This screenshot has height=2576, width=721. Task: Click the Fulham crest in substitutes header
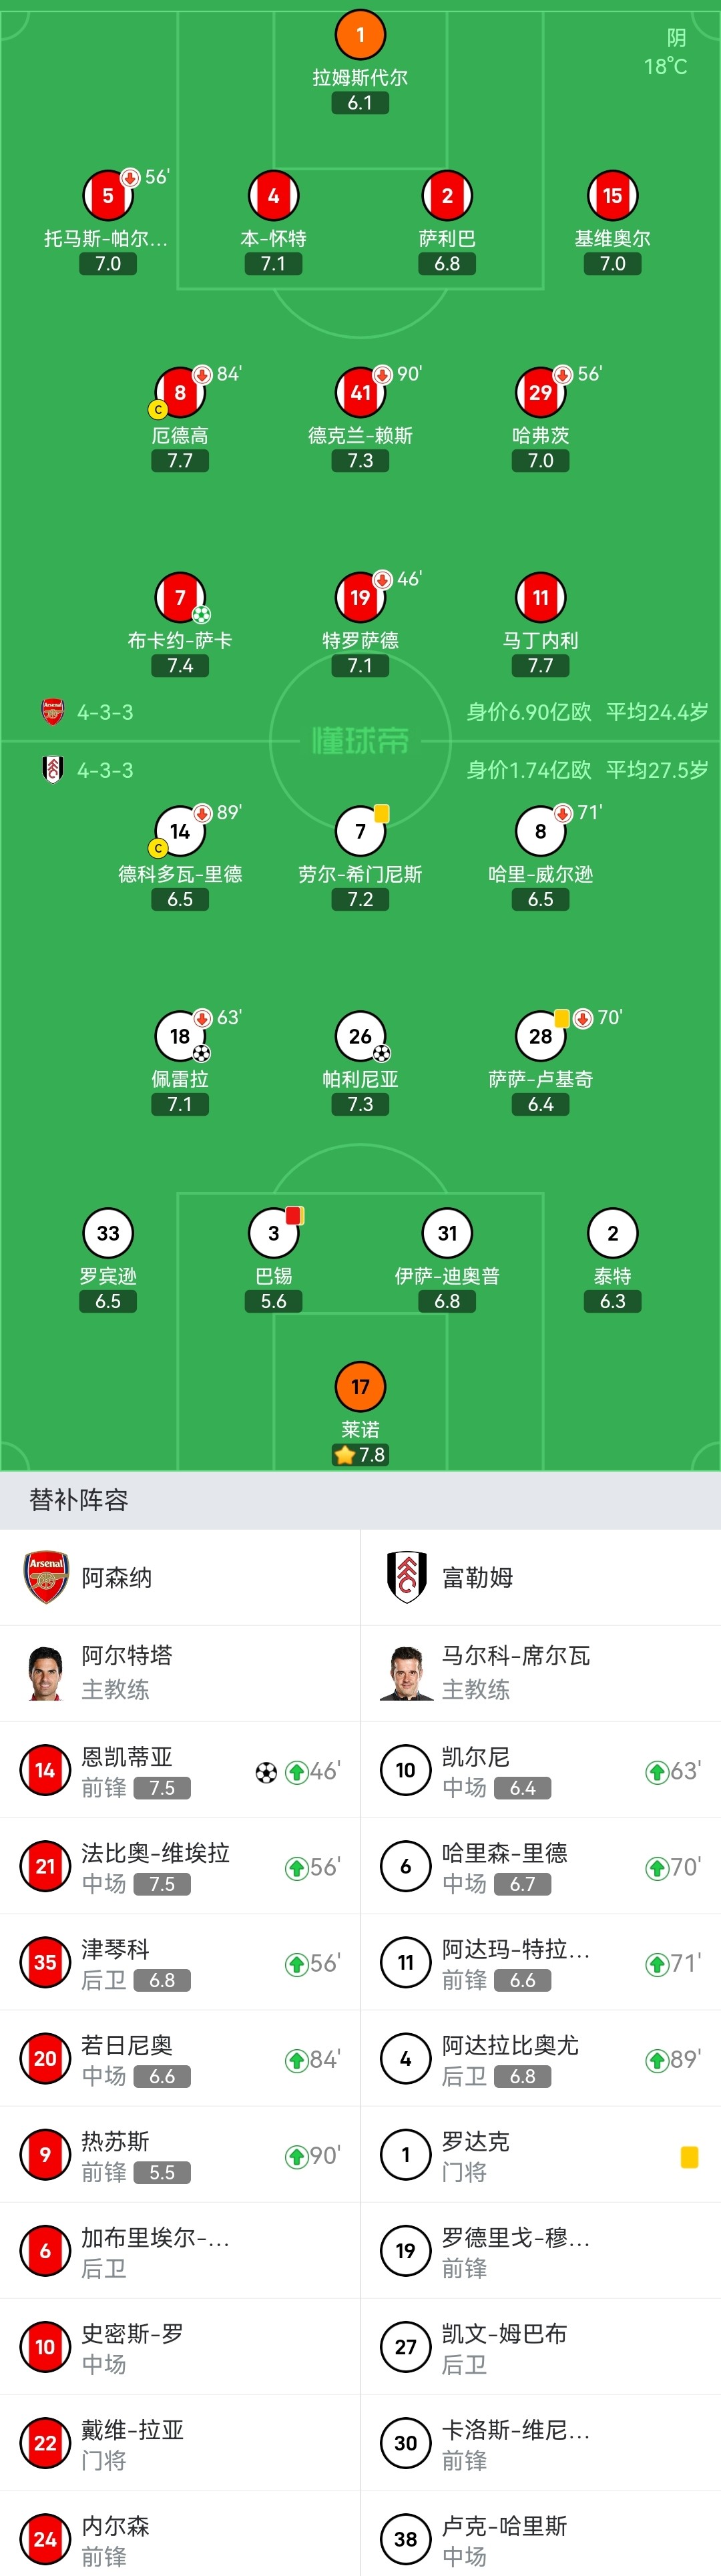pyautogui.click(x=406, y=1578)
